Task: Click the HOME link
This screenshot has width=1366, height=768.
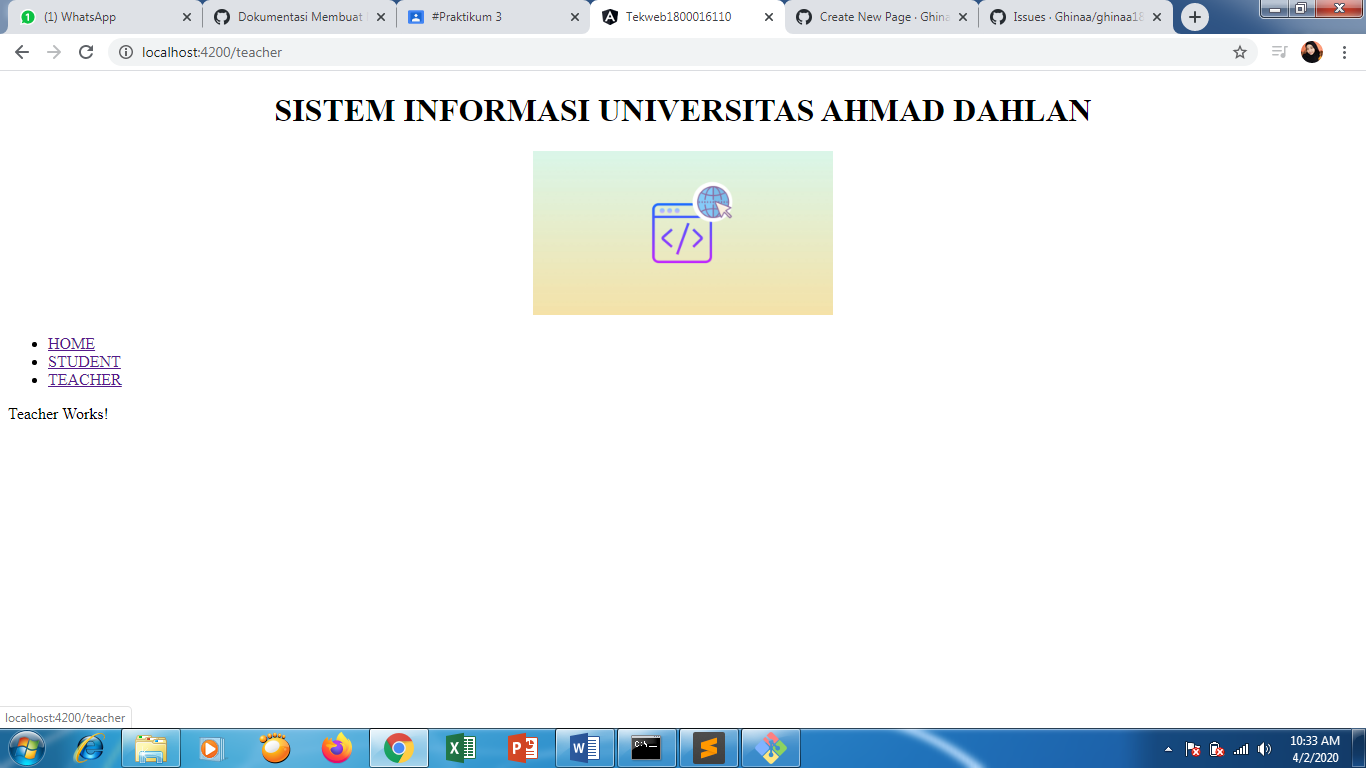Action: 71,344
